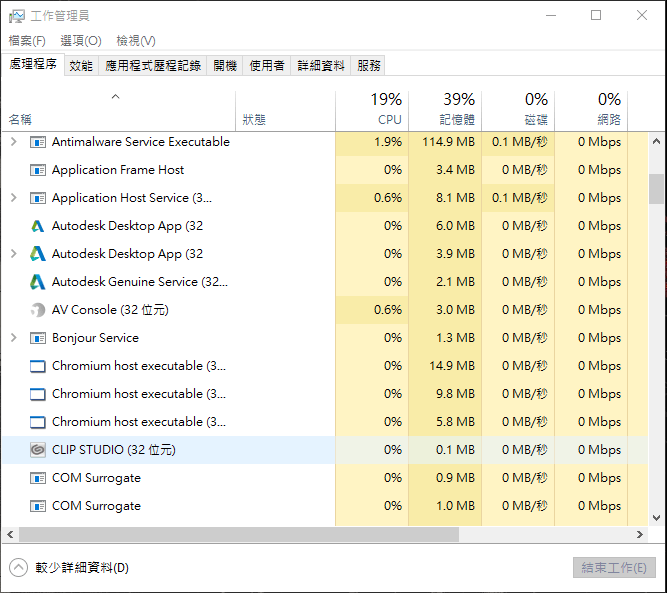Viewport: 667px width, 593px height.
Task: Click the Autodesk Genuine Service icon
Action: coord(38,282)
